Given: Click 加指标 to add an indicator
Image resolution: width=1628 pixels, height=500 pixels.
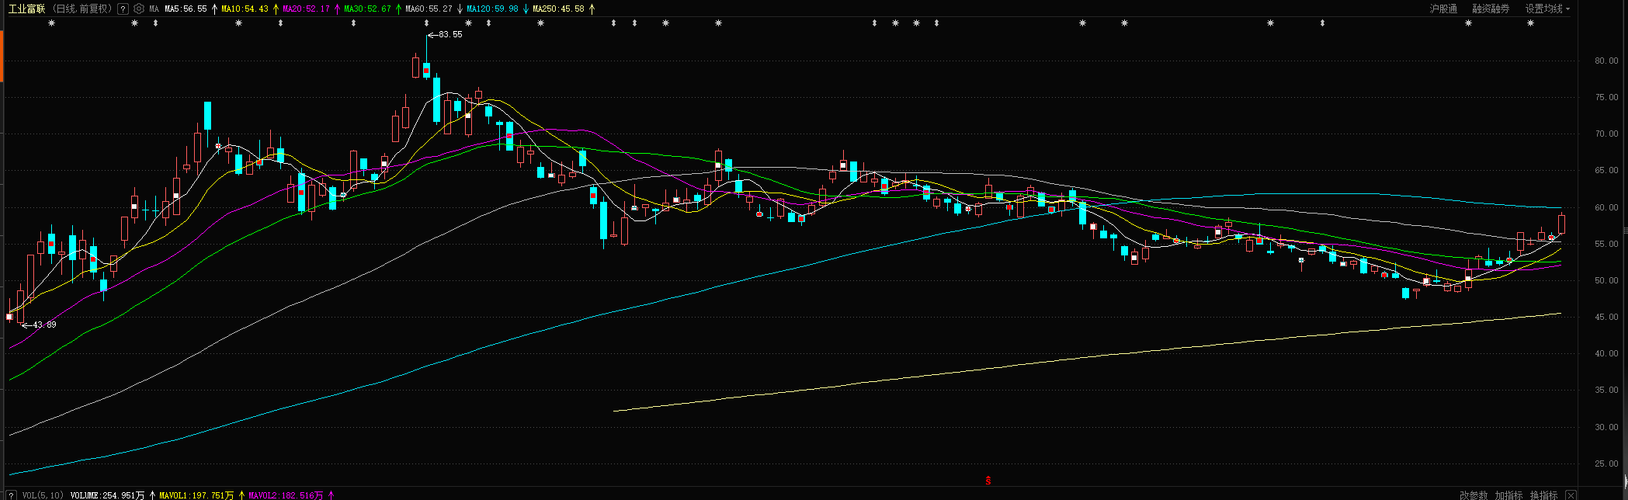Looking at the screenshot, I should 1509,495.
